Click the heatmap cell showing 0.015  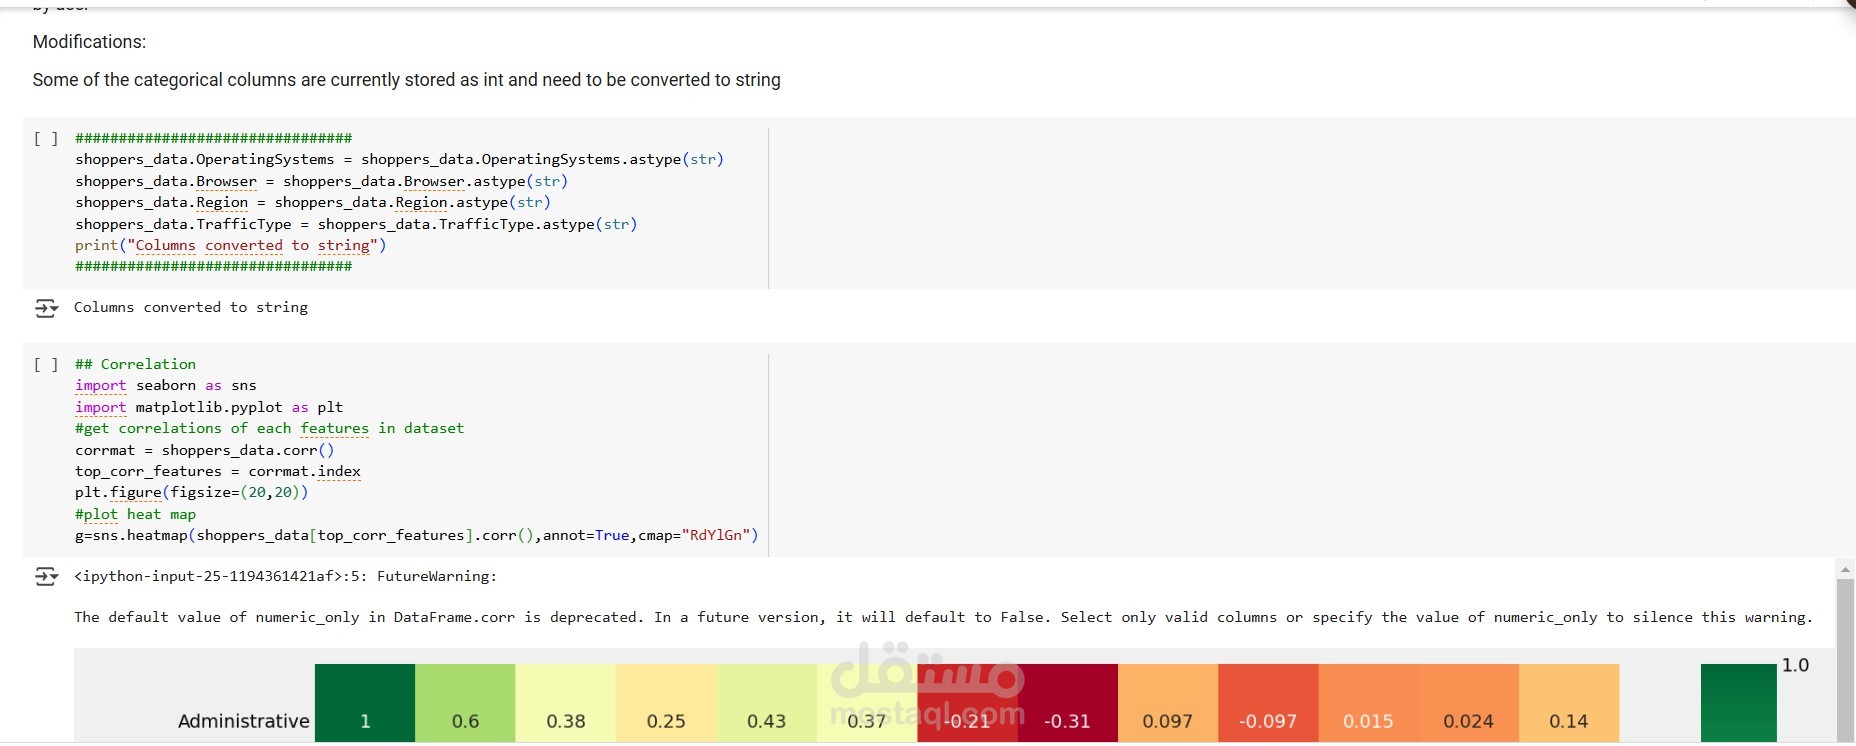(x=1368, y=704)
